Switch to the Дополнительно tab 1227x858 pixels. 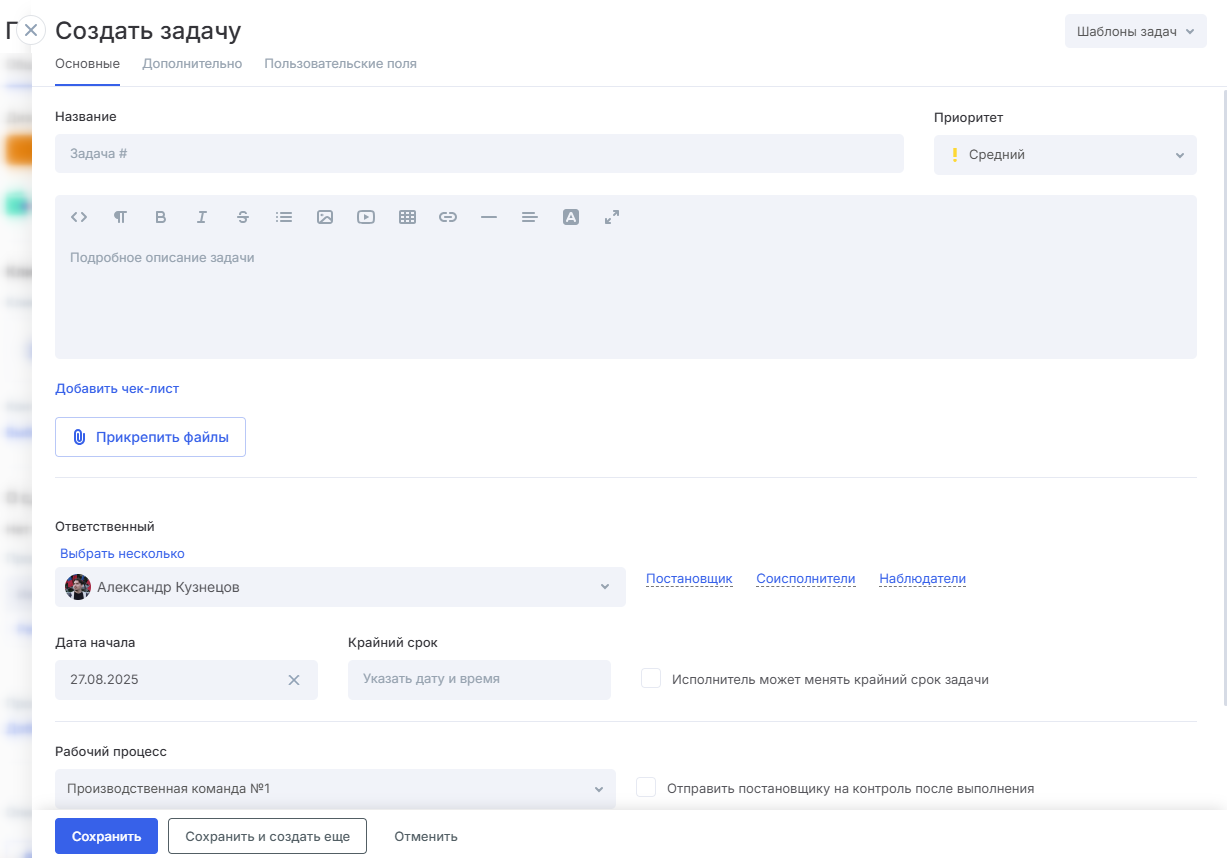(x=192, y=64)
